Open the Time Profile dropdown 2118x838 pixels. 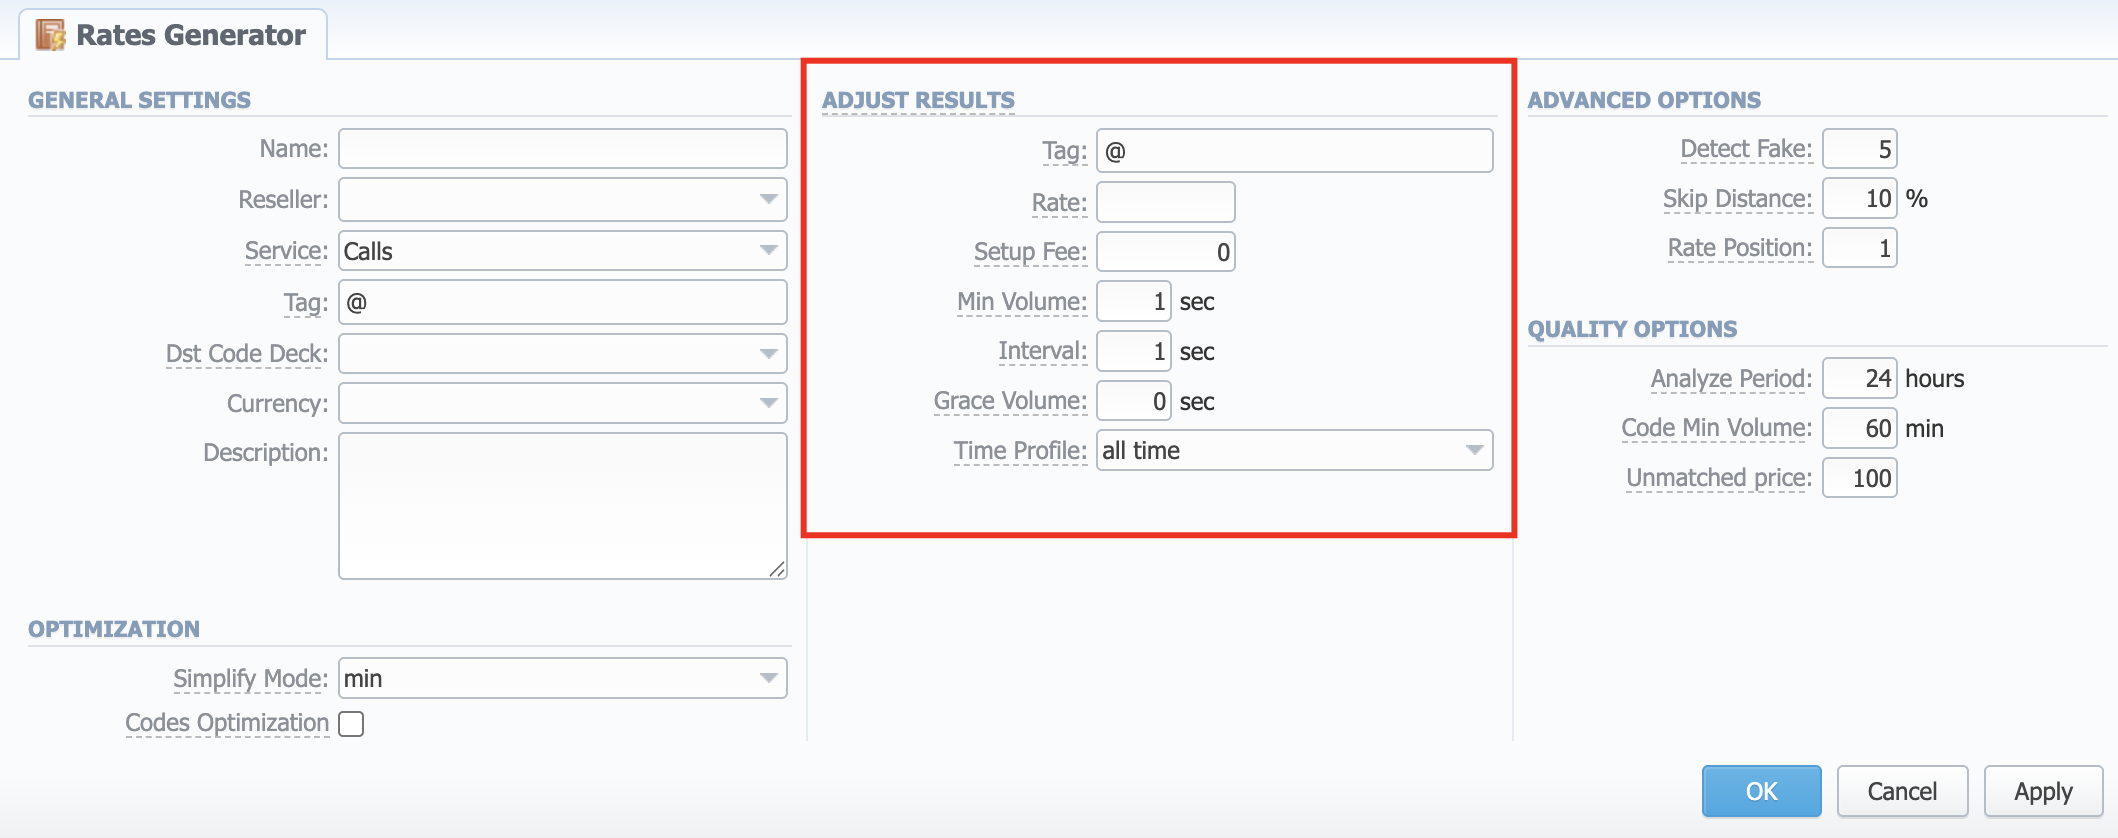pos(1295,451)
